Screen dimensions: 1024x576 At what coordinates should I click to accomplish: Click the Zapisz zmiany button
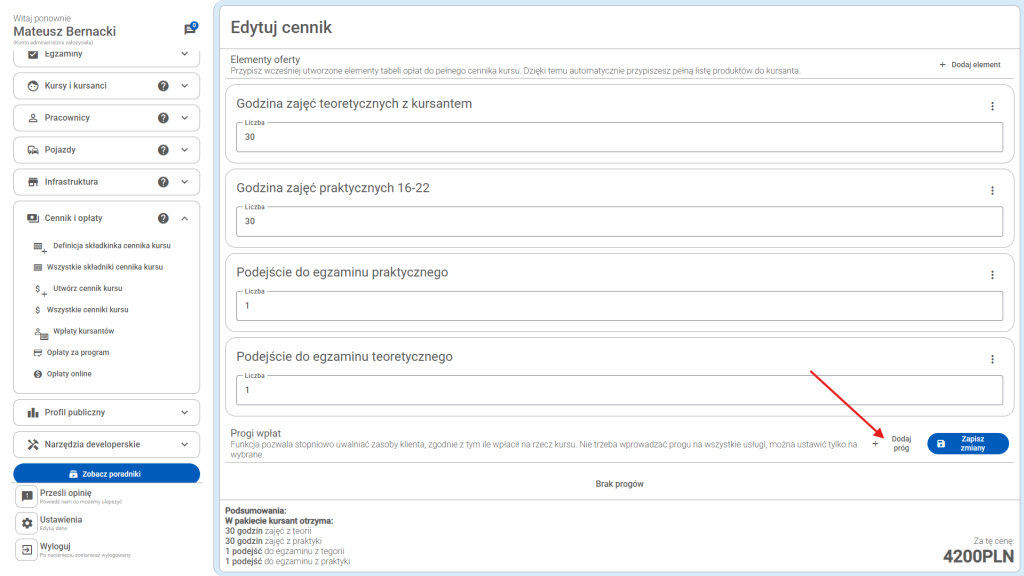point(967,443)
